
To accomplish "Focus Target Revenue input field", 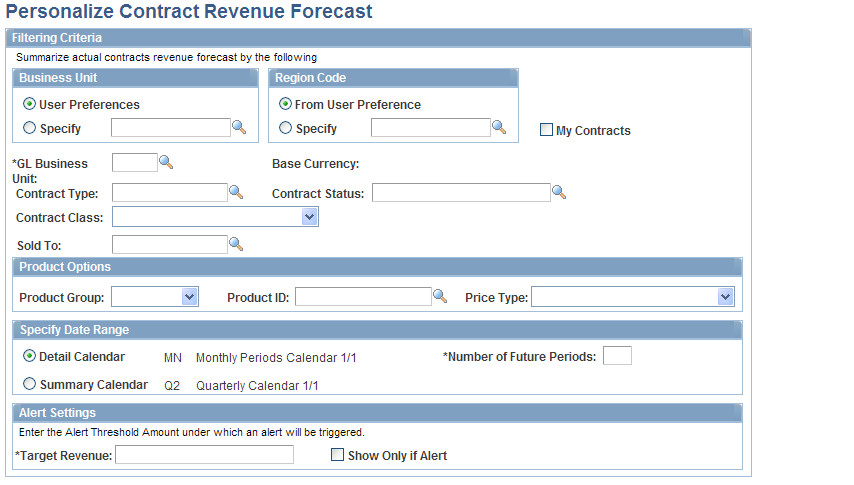I will 204,454.
